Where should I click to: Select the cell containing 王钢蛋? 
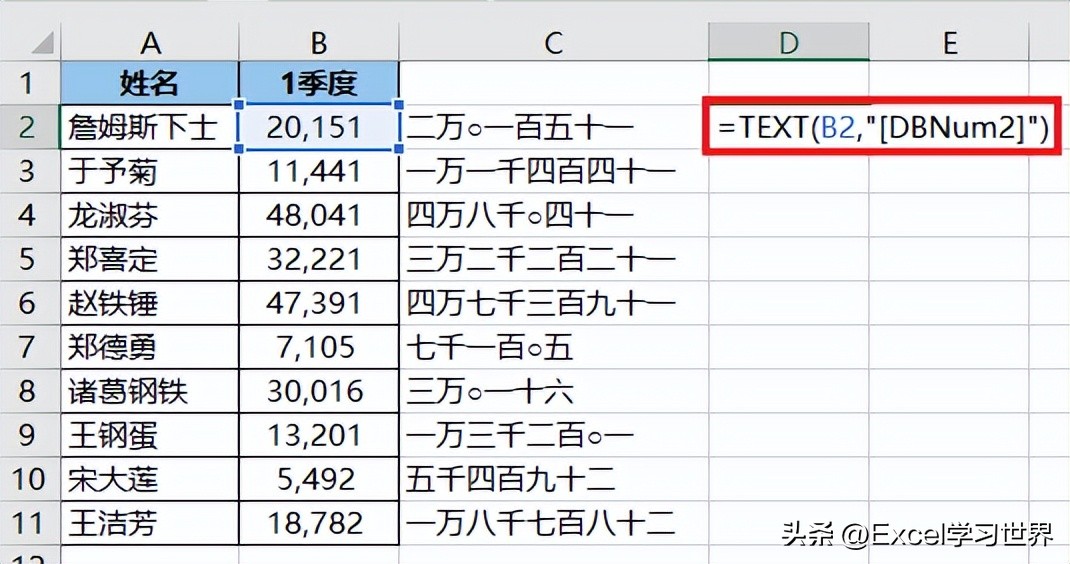150,435
